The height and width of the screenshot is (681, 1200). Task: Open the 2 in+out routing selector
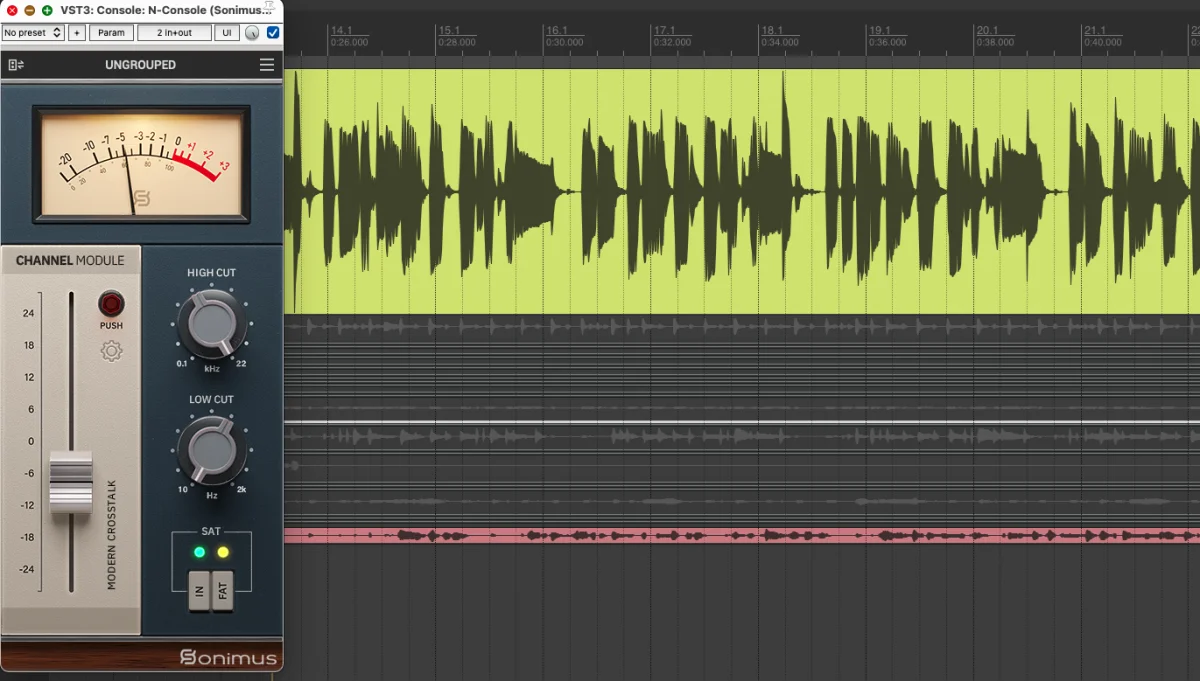[174, 33]
